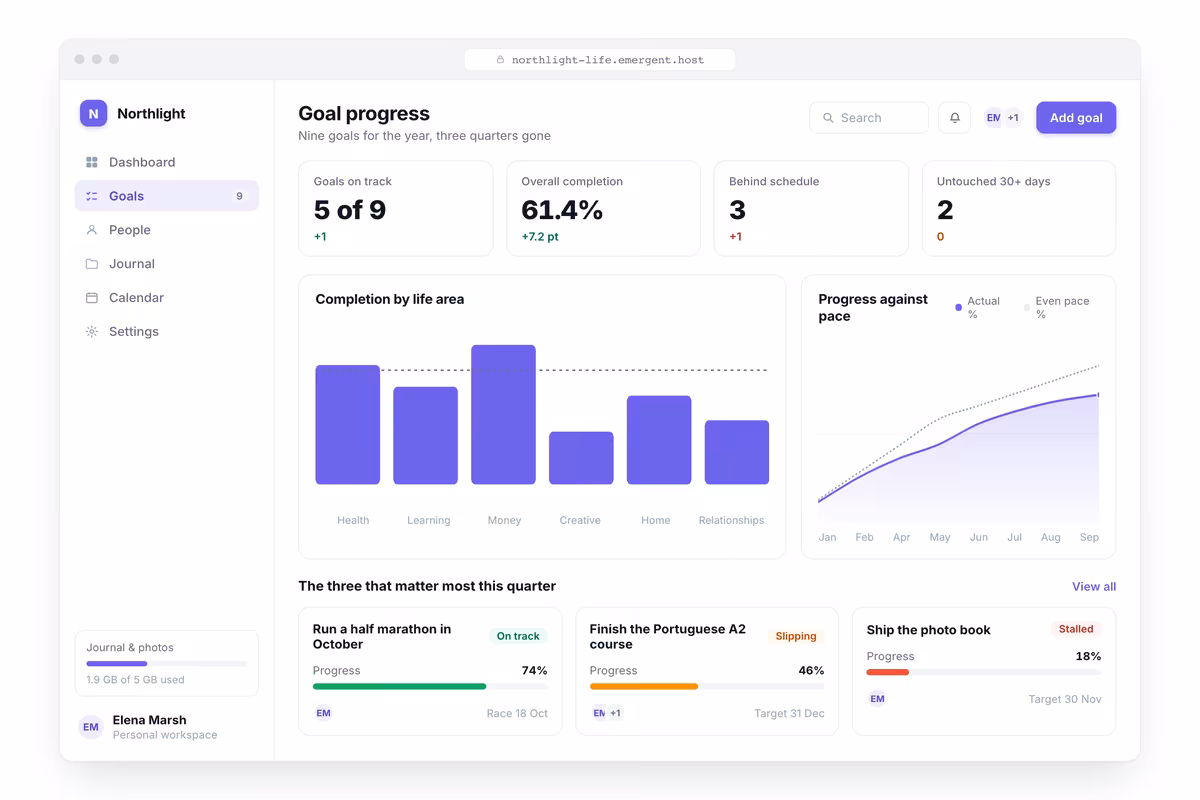The image size is (1200, 800).
Task: Click the Slipping status badge
Action: click(796, 636)
